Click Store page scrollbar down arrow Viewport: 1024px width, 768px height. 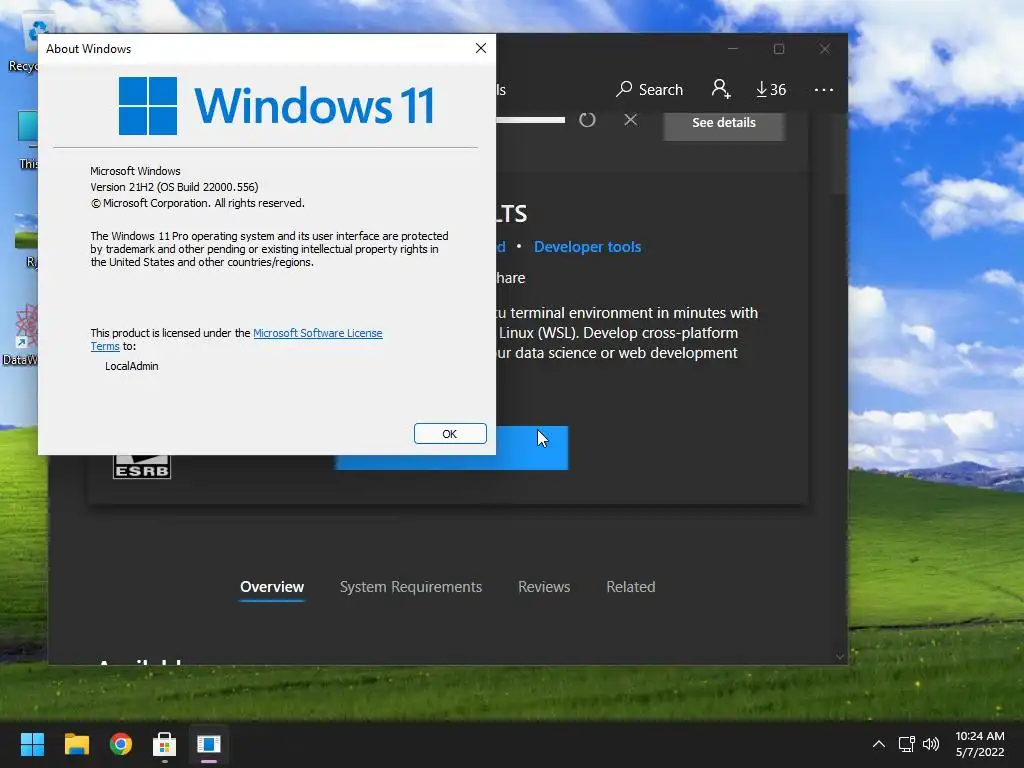(840, 657)
